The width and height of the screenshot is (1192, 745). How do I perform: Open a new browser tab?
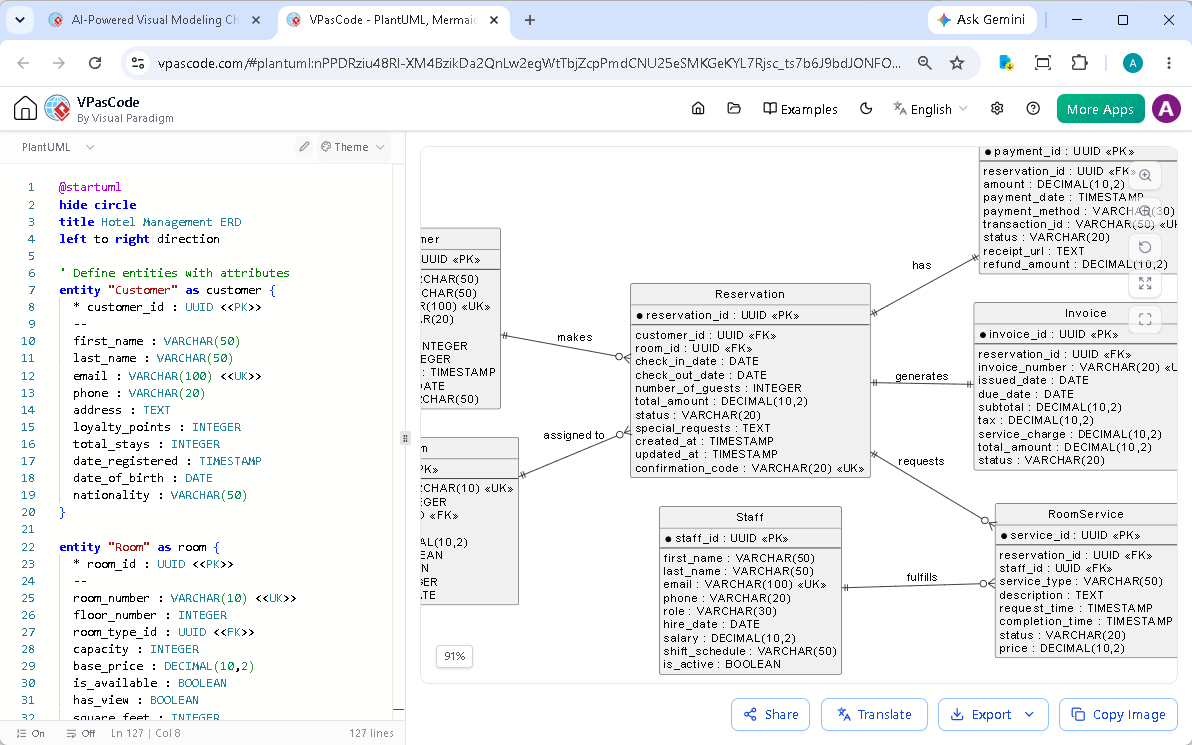tap(530, 21)
